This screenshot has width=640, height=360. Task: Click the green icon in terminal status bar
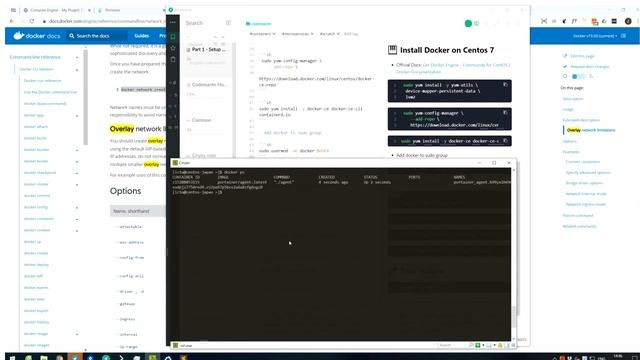coord(478,345)
